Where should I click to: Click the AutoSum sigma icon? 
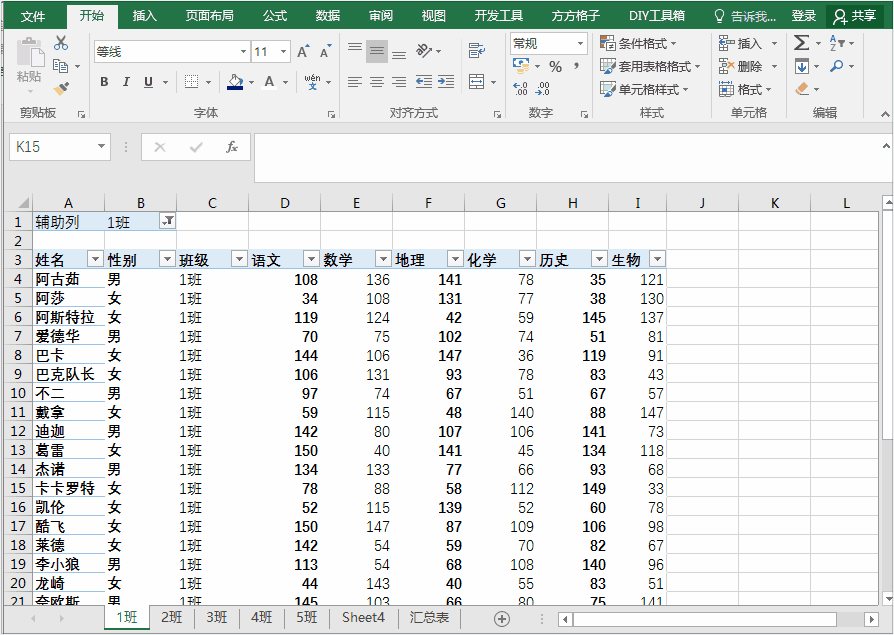click(801, 43)
